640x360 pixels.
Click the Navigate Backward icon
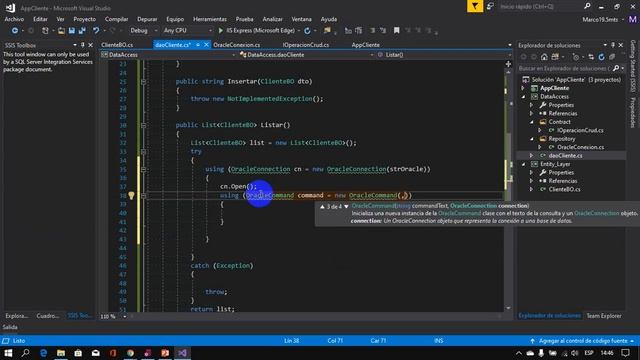coord(15,31)
